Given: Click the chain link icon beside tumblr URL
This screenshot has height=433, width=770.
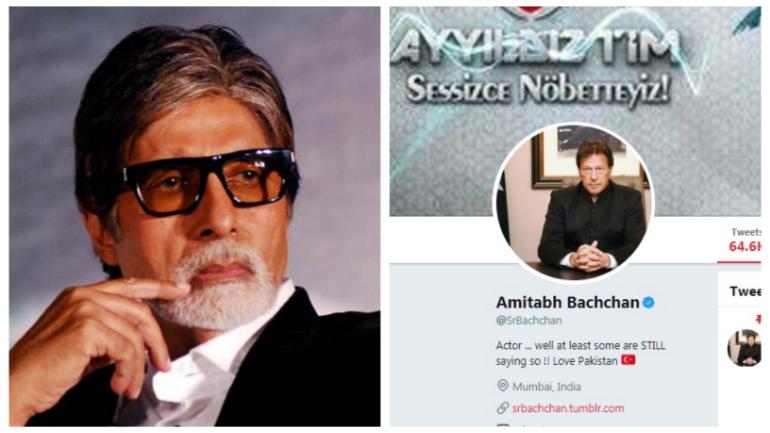Looking at the screenshot, I should tap(502, 408).
